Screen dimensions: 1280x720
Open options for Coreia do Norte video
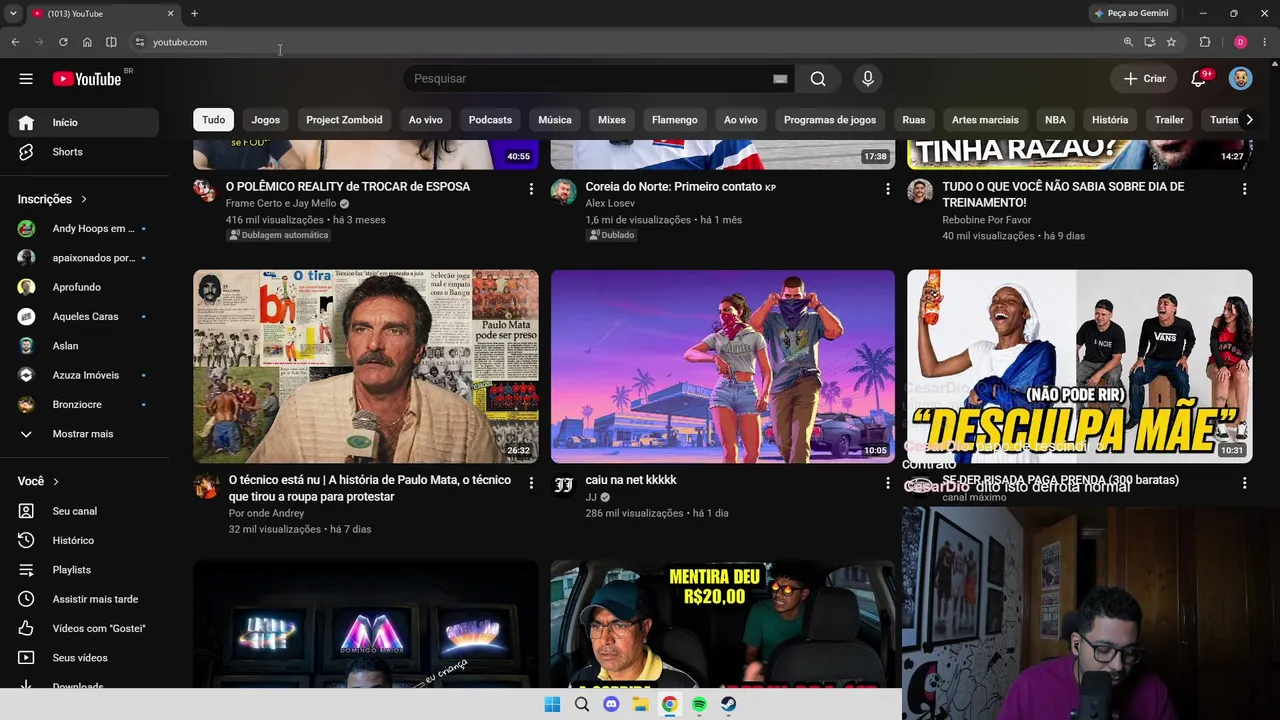pos(887,188)
